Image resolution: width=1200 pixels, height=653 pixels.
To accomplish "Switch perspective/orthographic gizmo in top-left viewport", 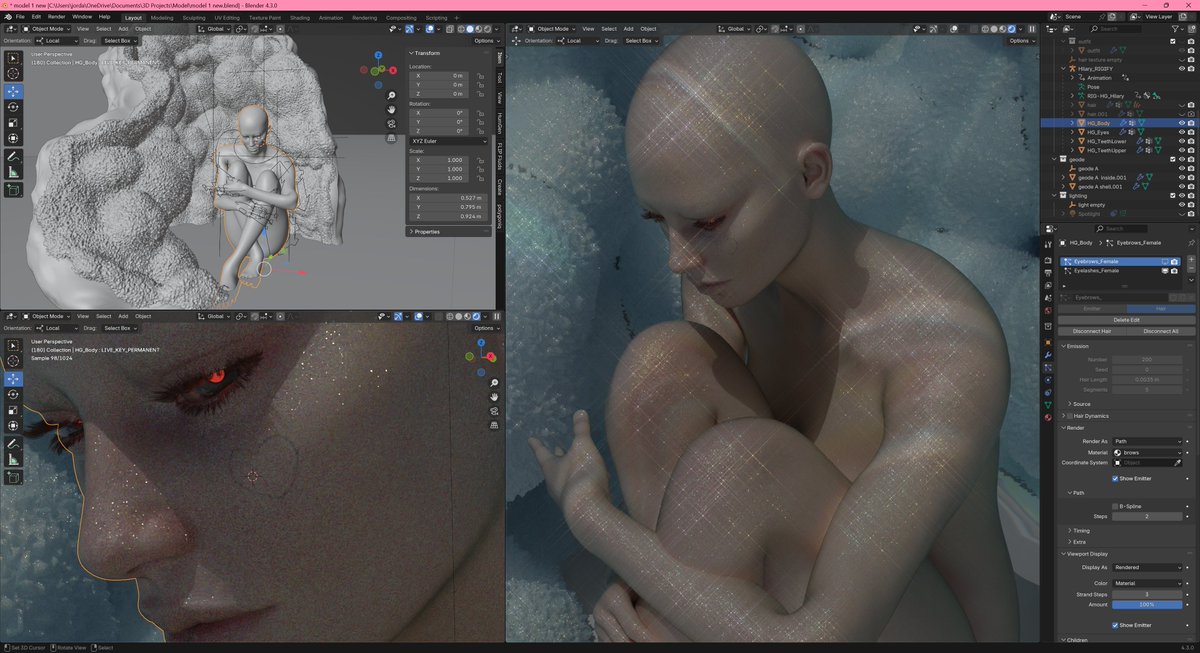I will pyautogui.click(x=390, y=137).
